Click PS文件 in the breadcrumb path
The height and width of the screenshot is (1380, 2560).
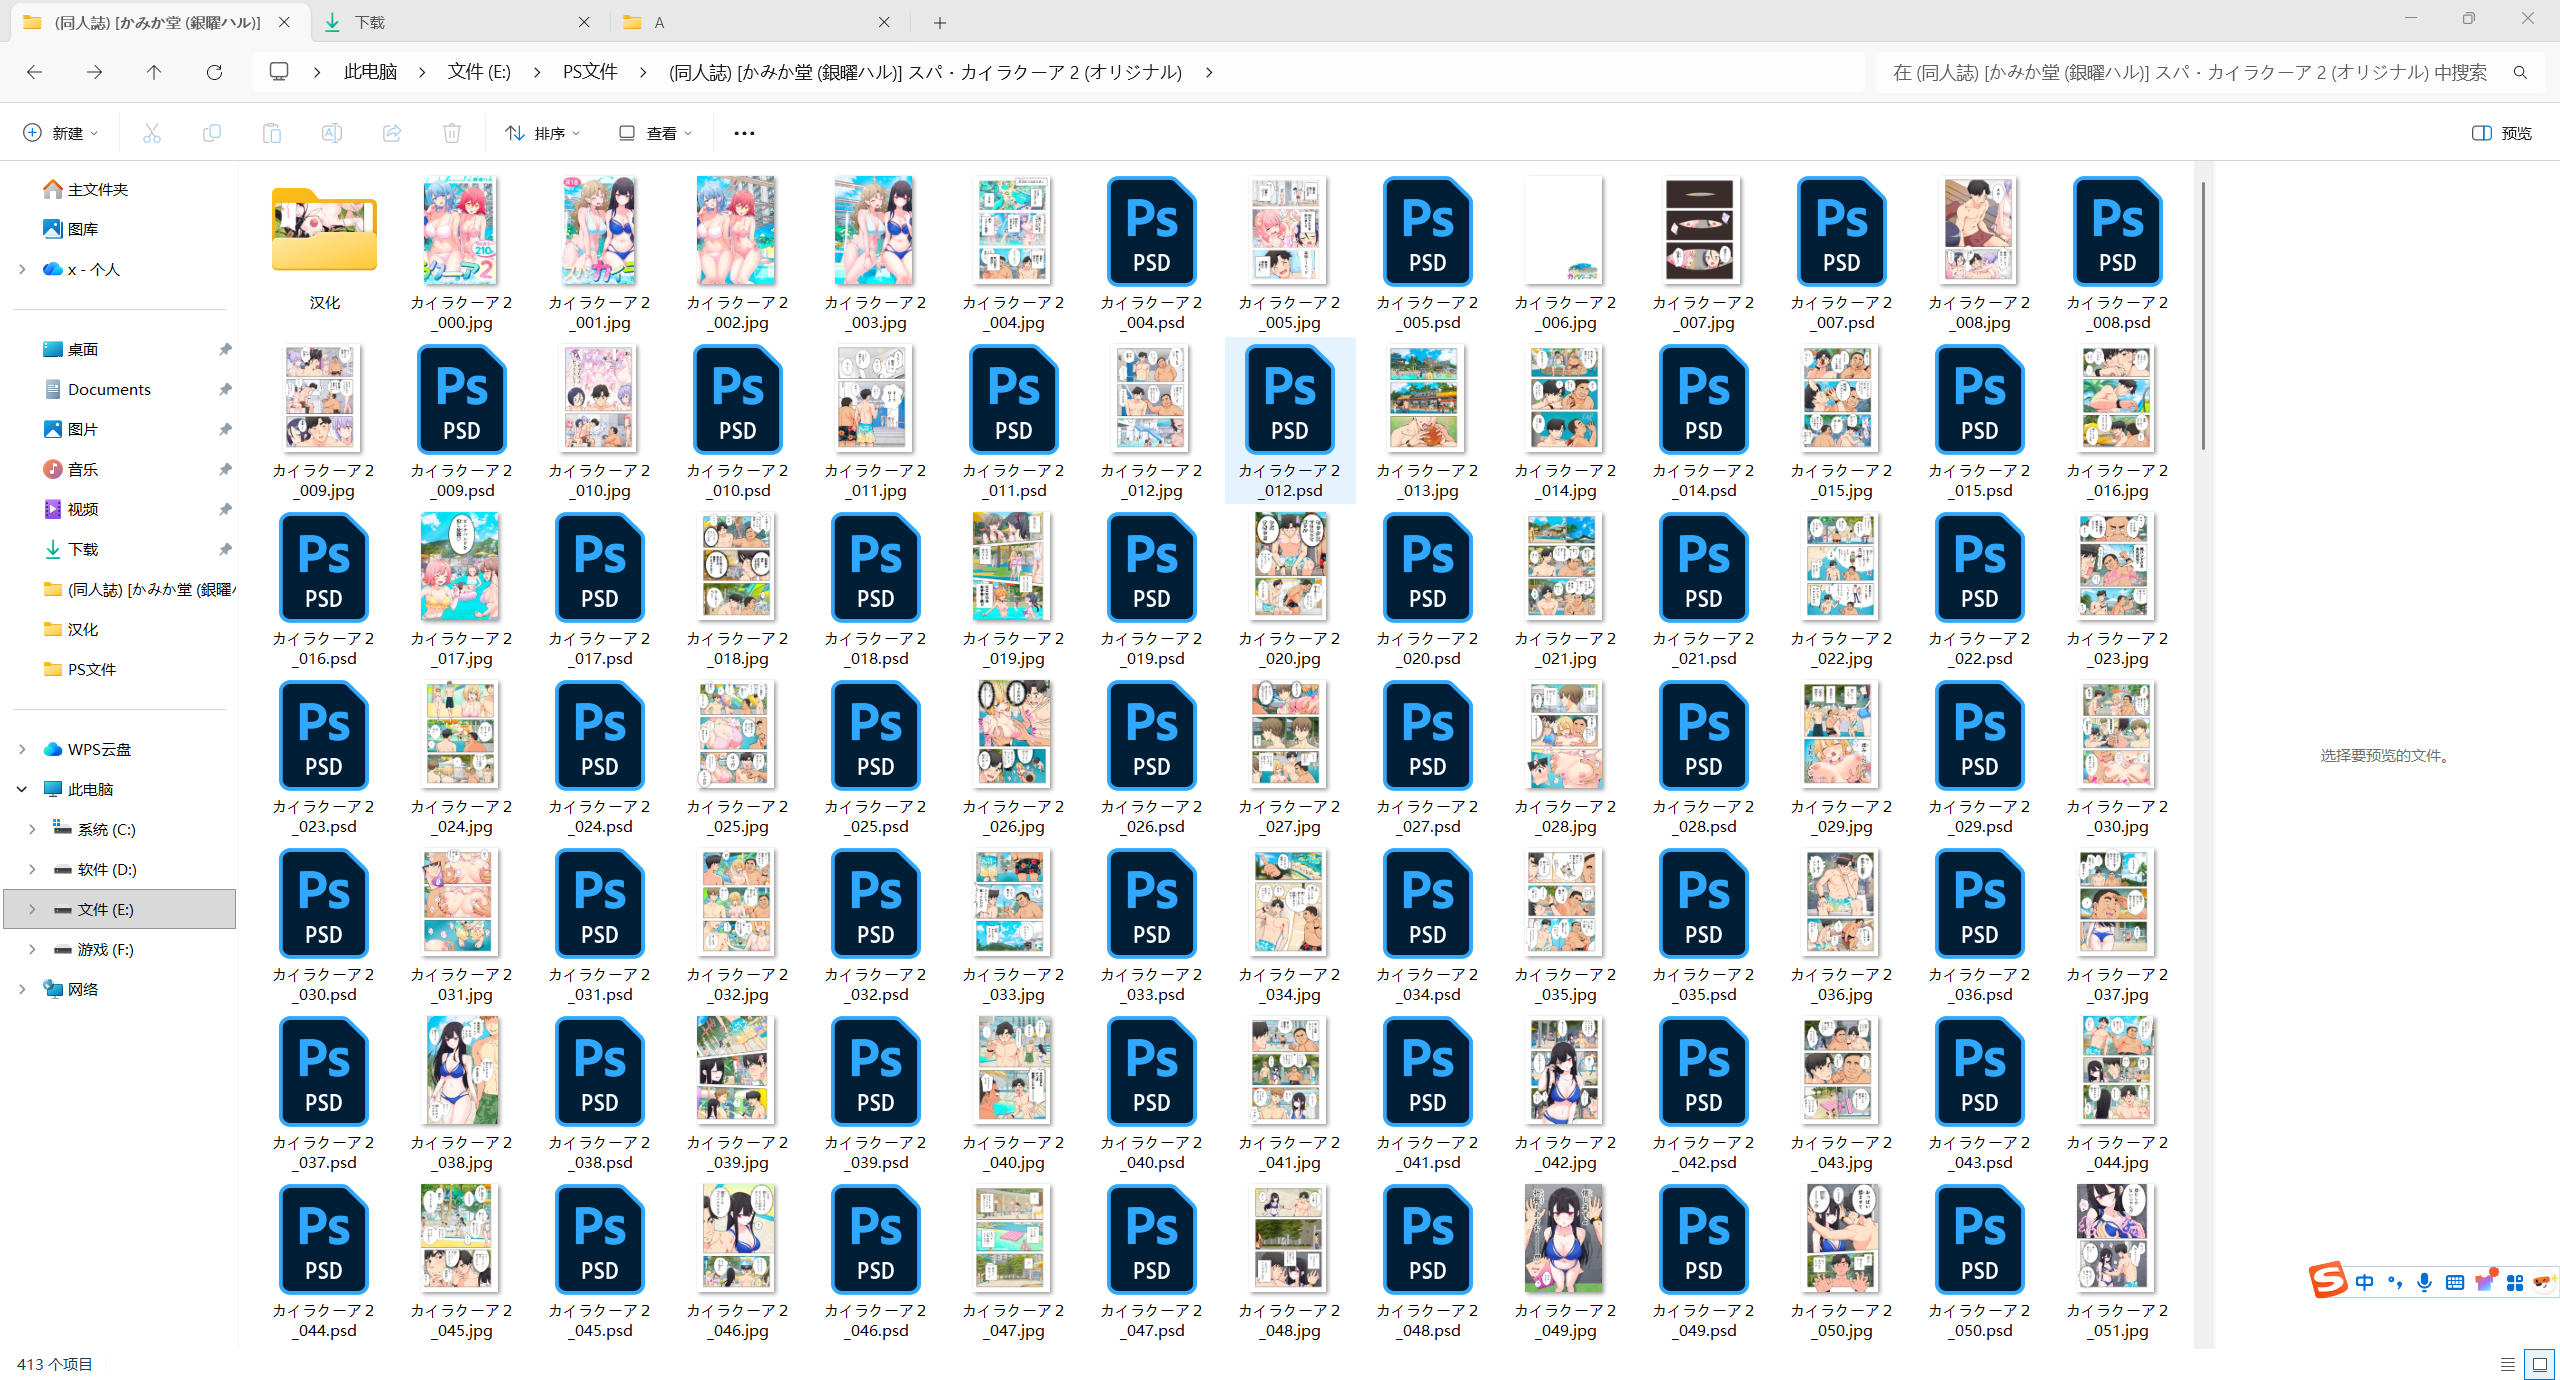[x=590, y=72]
